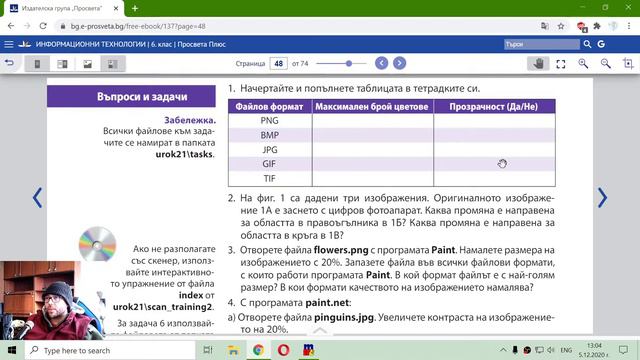Click the address bar URL
This screenshot has height=360, width=640.
click(138, 26)
